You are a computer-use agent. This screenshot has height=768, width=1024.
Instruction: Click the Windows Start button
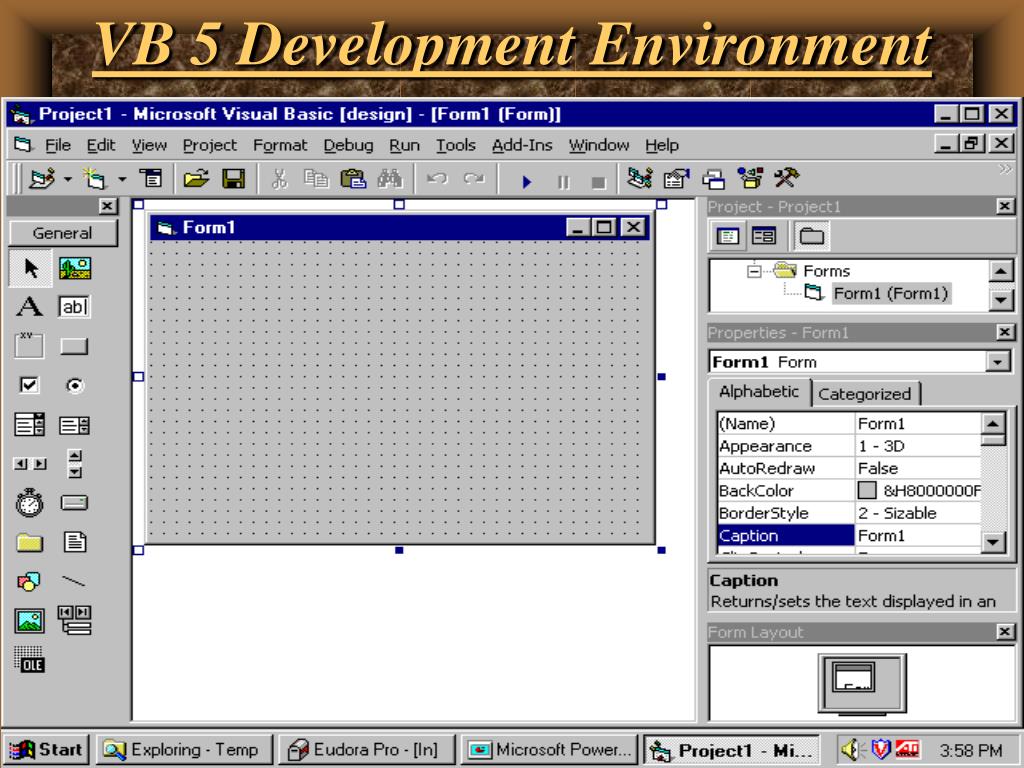(46, 749)
